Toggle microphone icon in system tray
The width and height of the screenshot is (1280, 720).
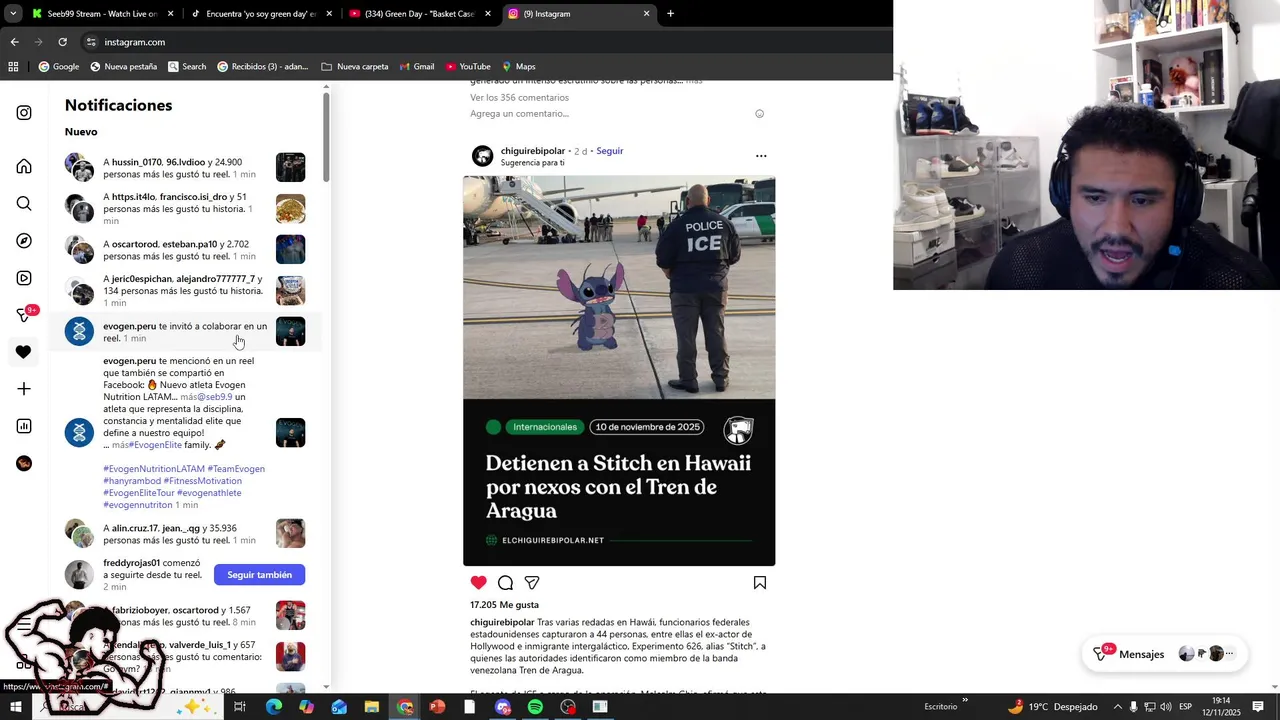click(1134, 707)
